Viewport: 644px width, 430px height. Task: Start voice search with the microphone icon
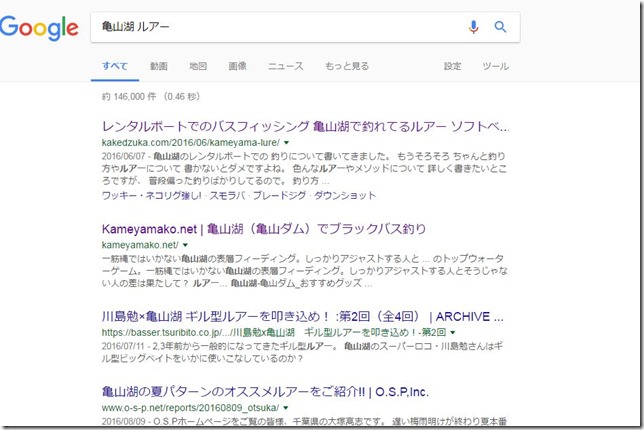click(x=474, y=27)
